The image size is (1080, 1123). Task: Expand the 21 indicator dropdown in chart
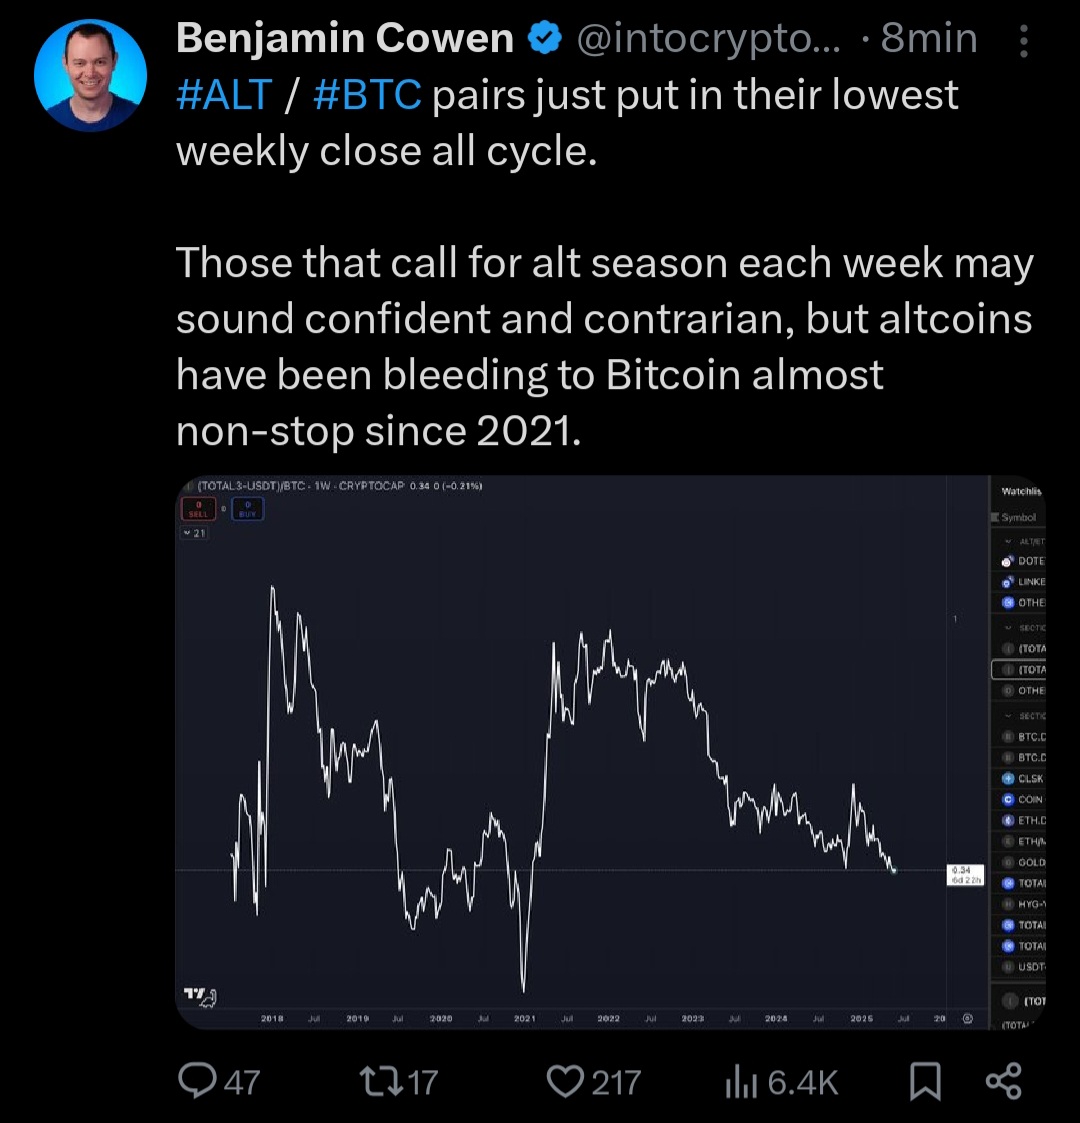click(x=194, y=533)
